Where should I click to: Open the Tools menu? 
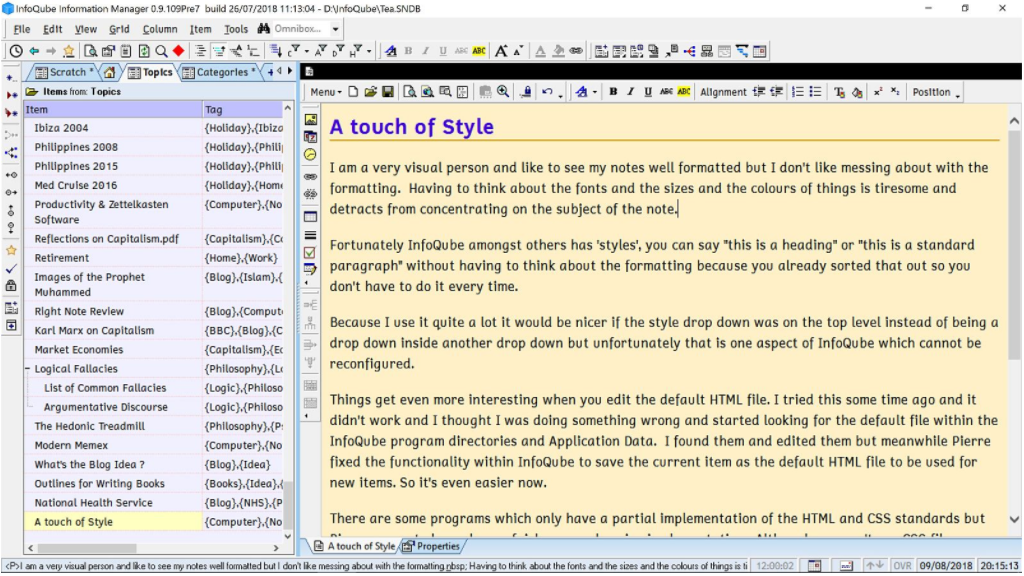click(236, 29)
